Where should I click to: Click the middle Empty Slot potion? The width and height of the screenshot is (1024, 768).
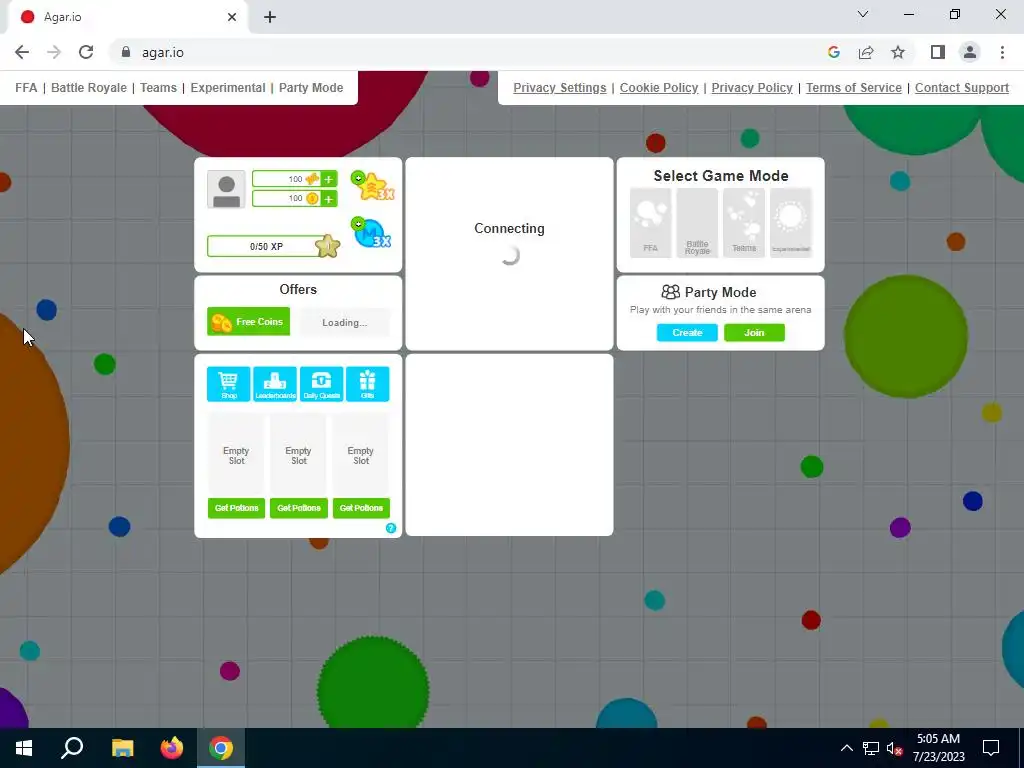(298, 455)
